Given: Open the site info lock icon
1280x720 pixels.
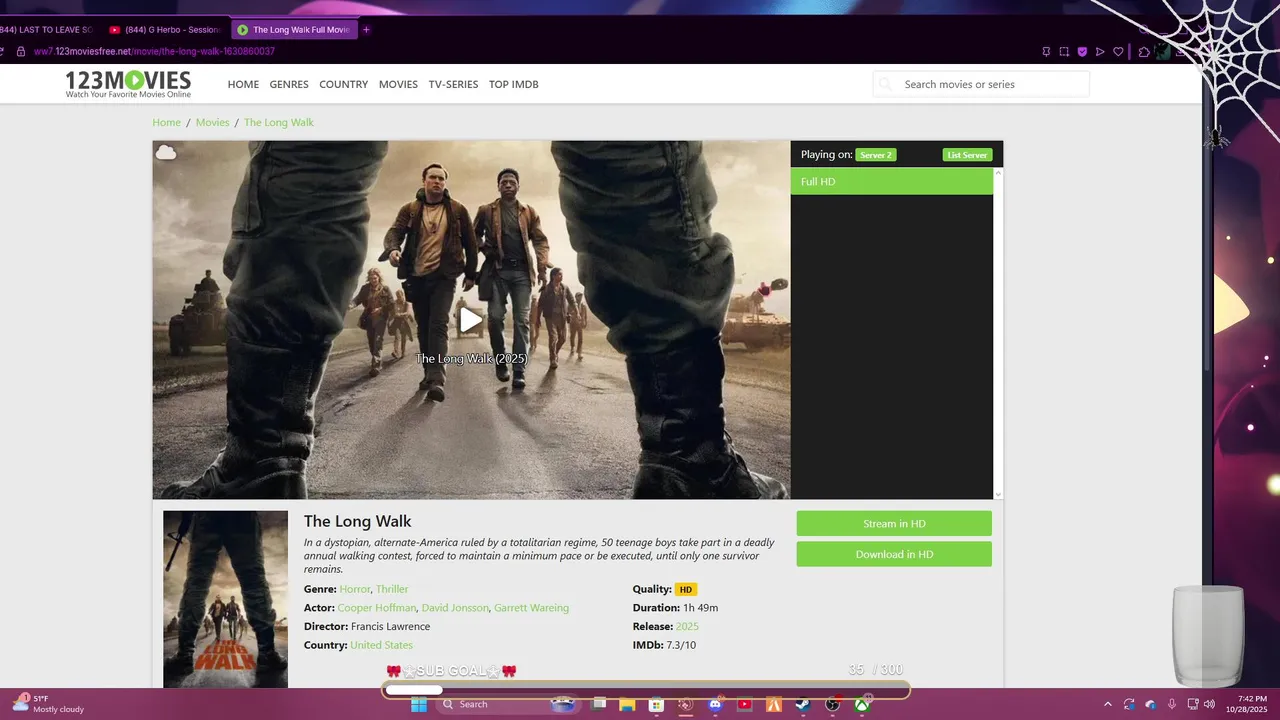Looking at the screenshot, I should point(20,51).
